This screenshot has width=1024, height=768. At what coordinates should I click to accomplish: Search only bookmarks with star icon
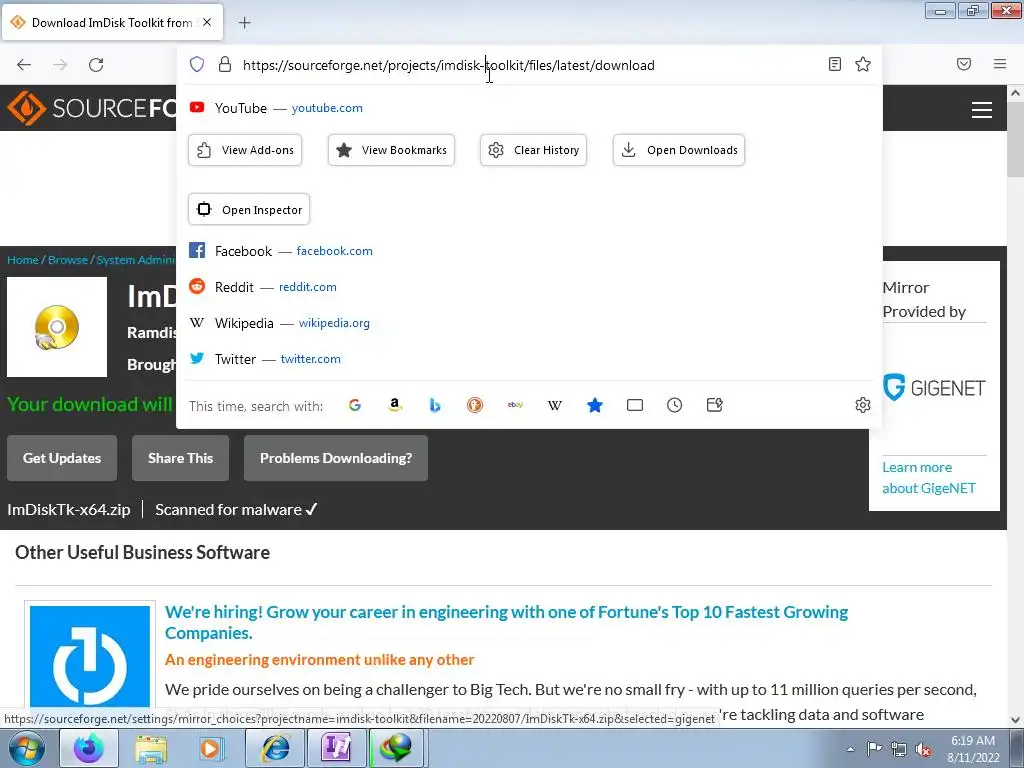tap(594, 405)
